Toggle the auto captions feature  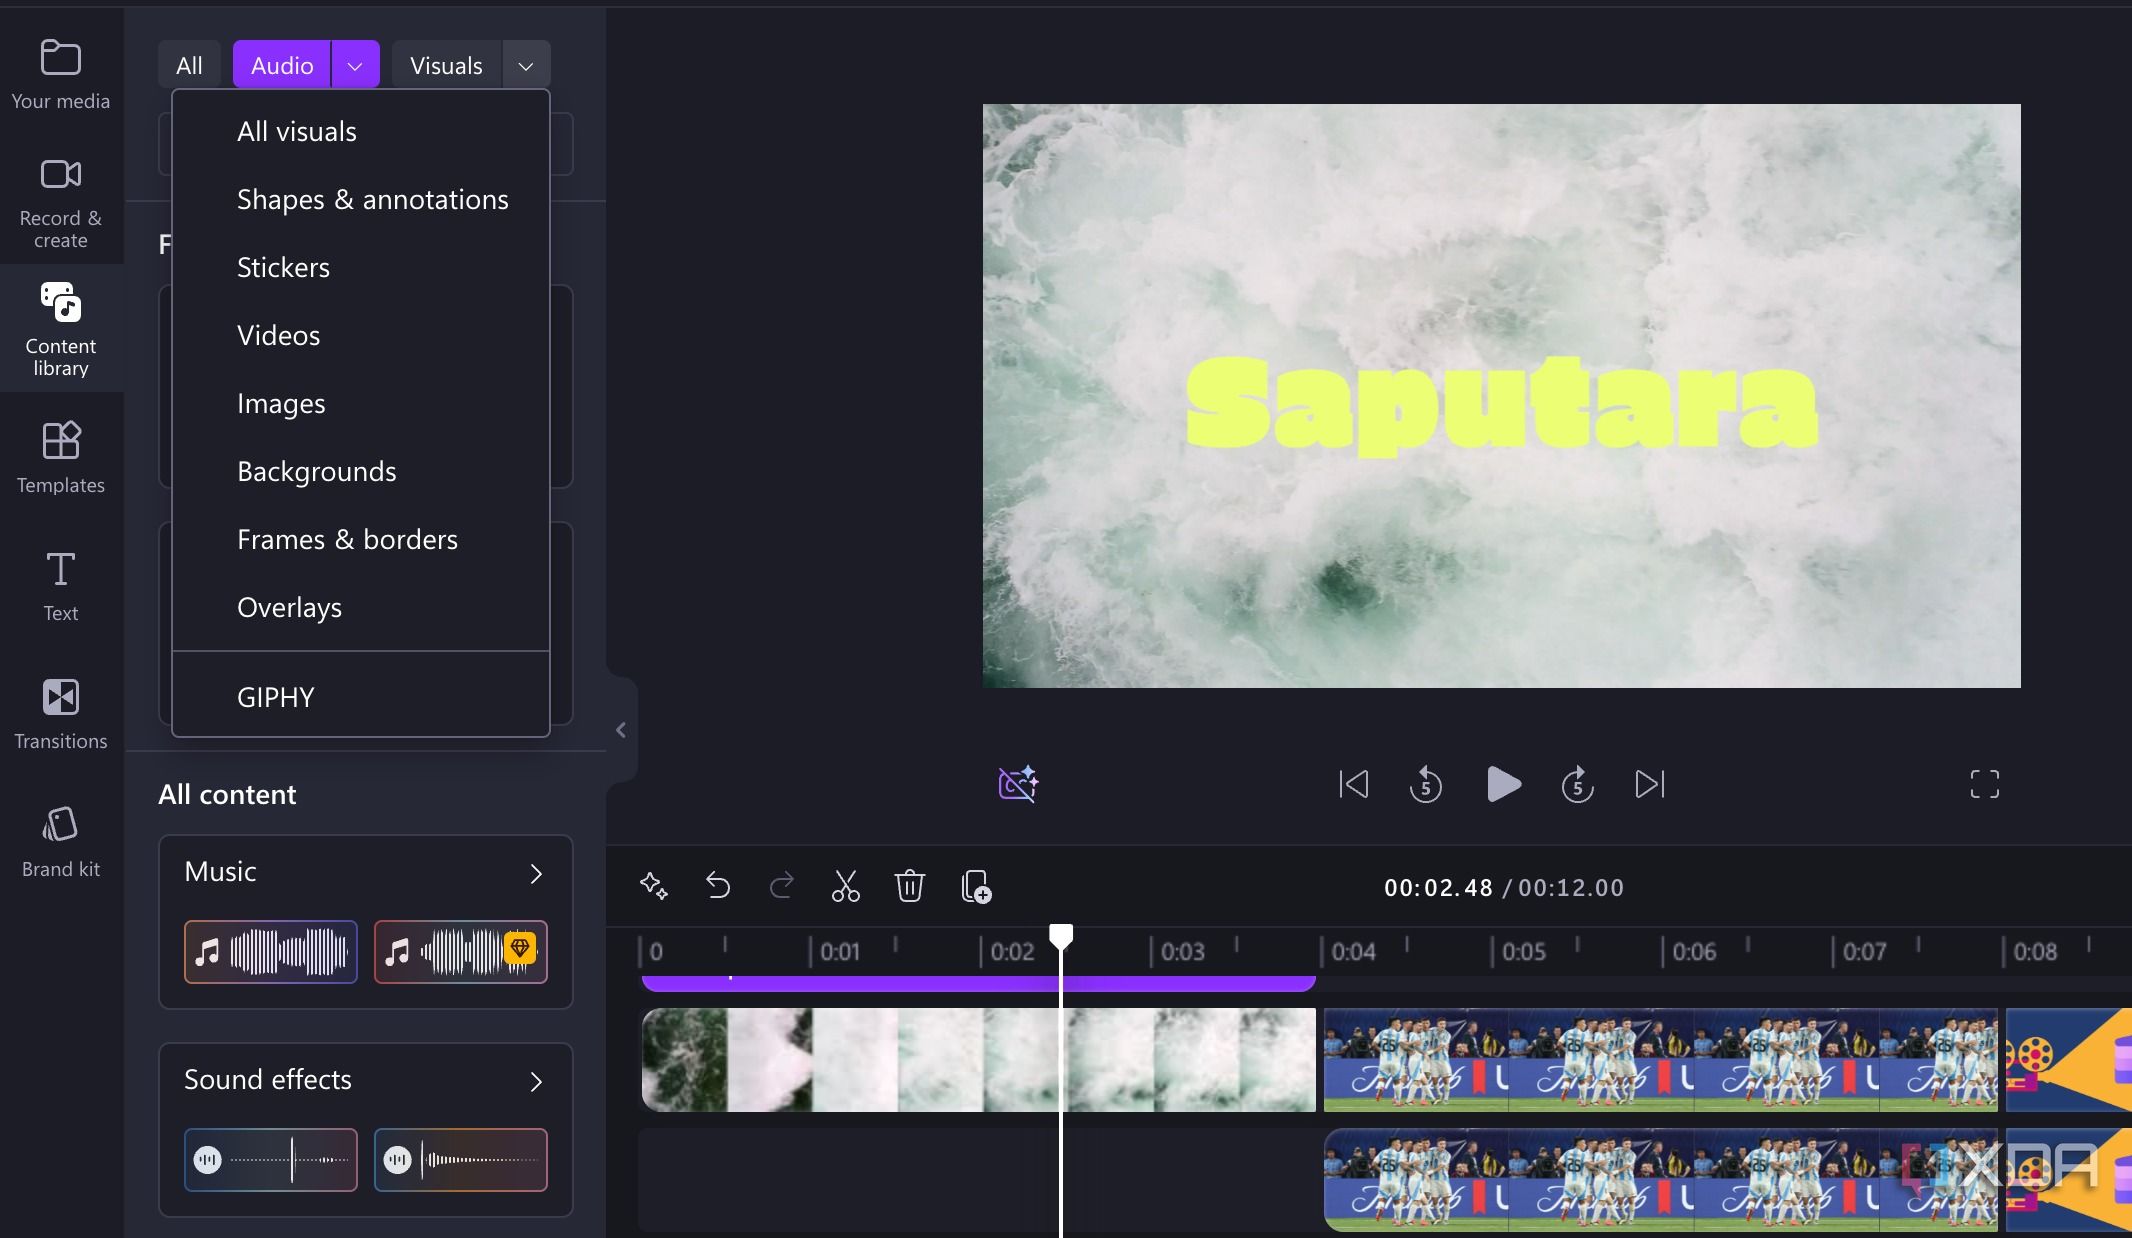tap(1016, 784)
